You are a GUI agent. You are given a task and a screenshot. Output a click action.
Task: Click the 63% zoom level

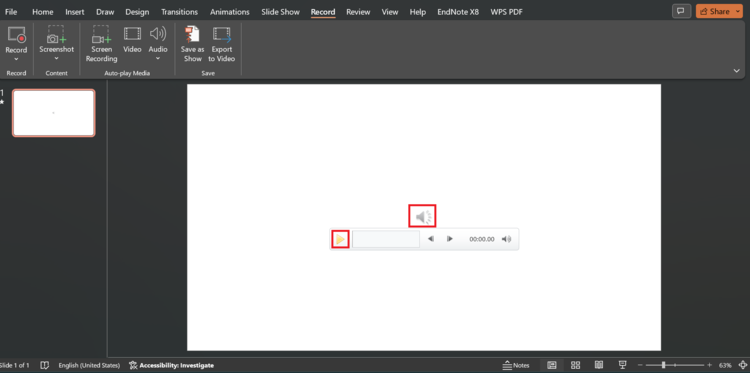(x=725, y=365)
